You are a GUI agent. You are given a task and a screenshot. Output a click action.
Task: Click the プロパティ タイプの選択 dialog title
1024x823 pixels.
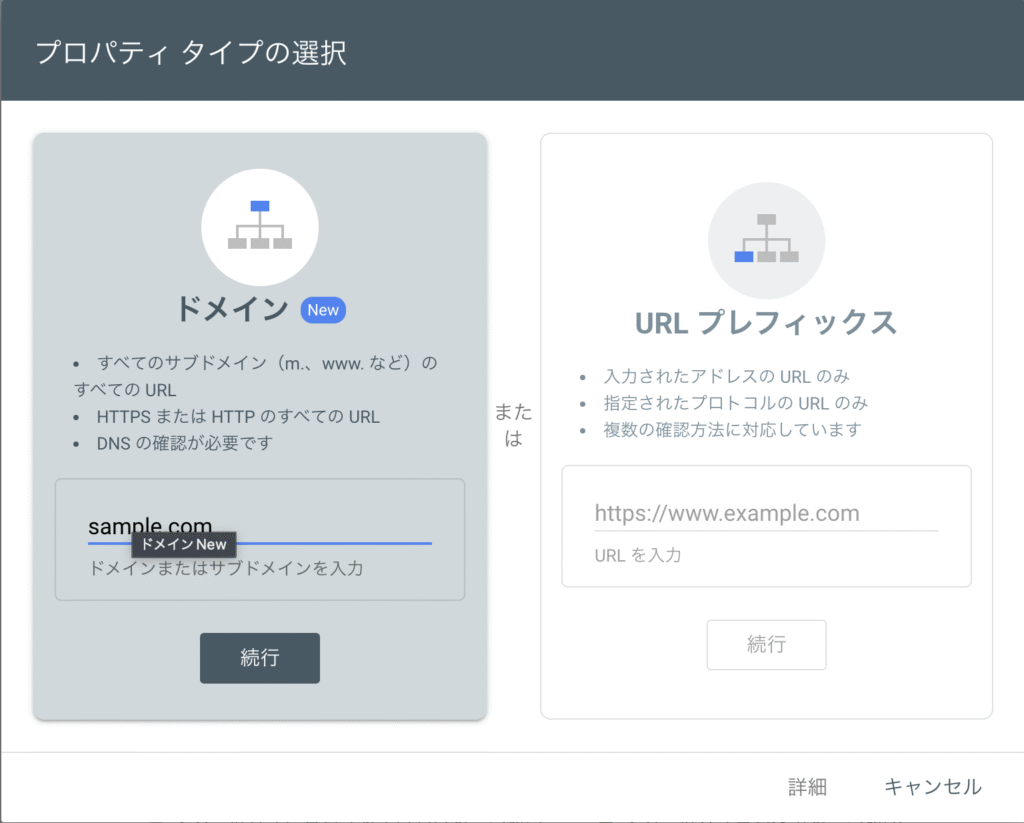[x=191, y=52]
